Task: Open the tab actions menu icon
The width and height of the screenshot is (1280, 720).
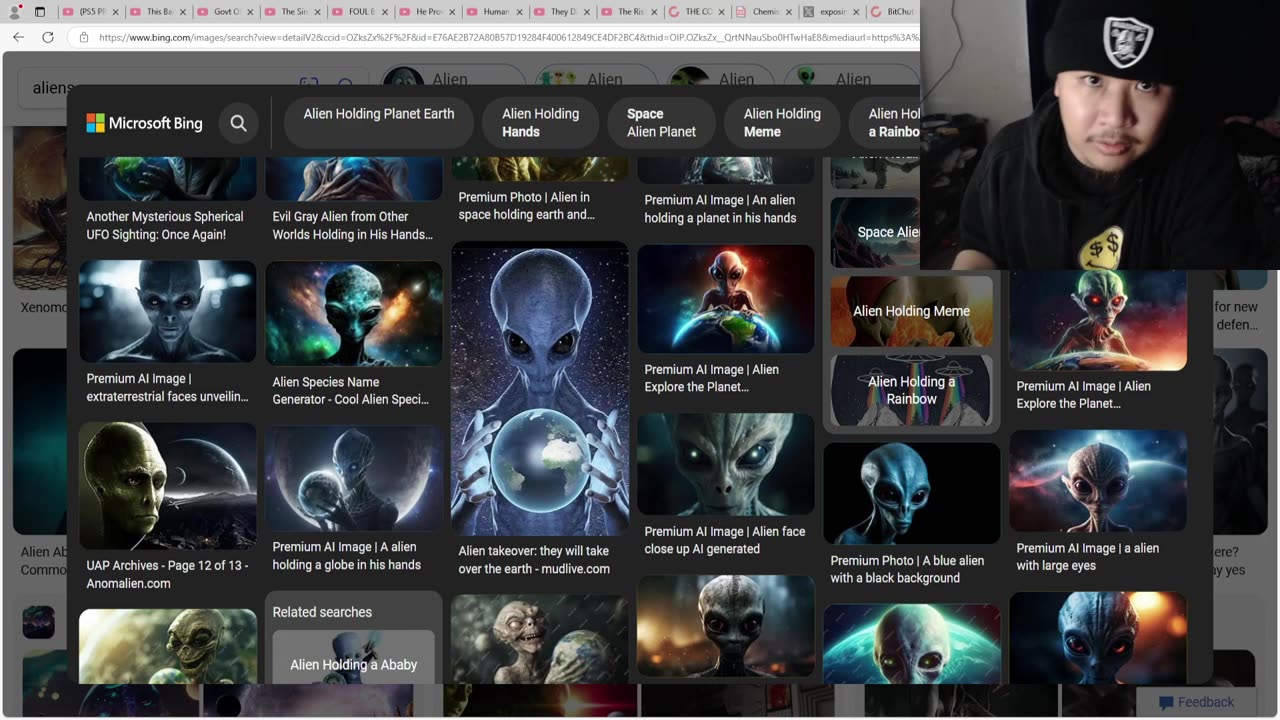Action: point(40,12)
